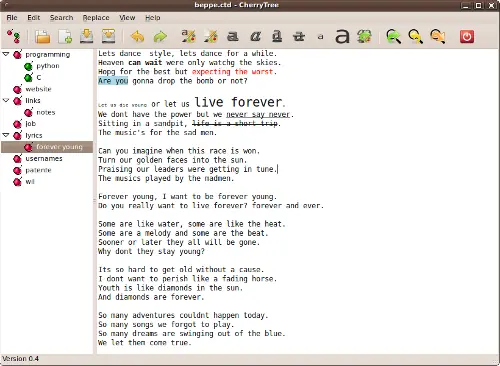Select the programming node

click(48, 54)
